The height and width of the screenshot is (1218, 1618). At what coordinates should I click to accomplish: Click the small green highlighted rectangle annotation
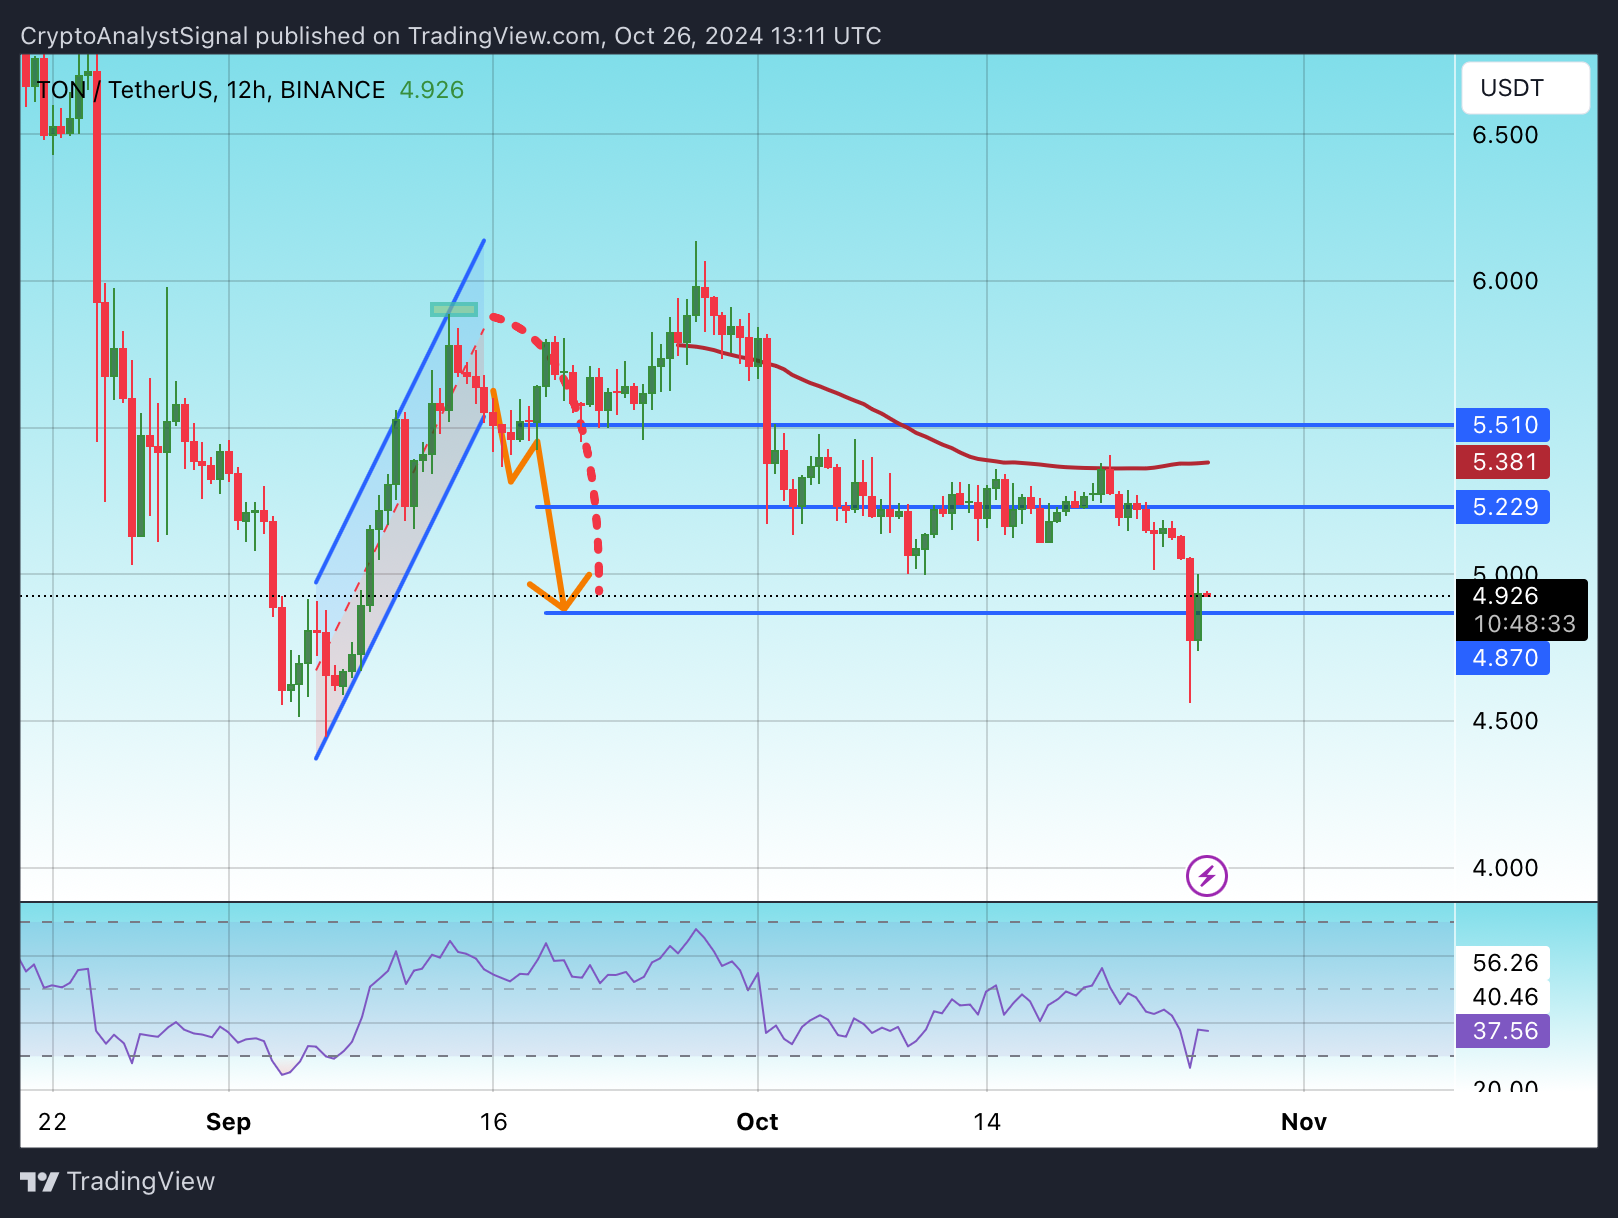coord(454,309)
